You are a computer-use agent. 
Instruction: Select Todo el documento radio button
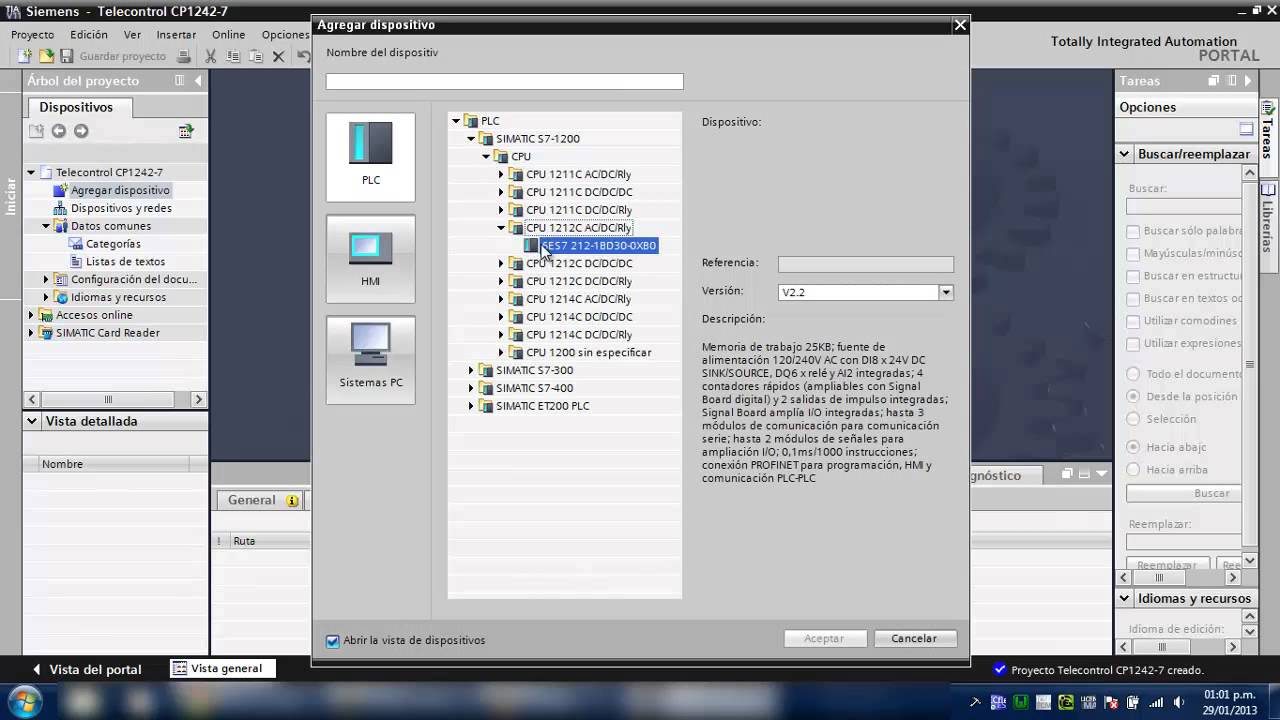point(1133,374)
